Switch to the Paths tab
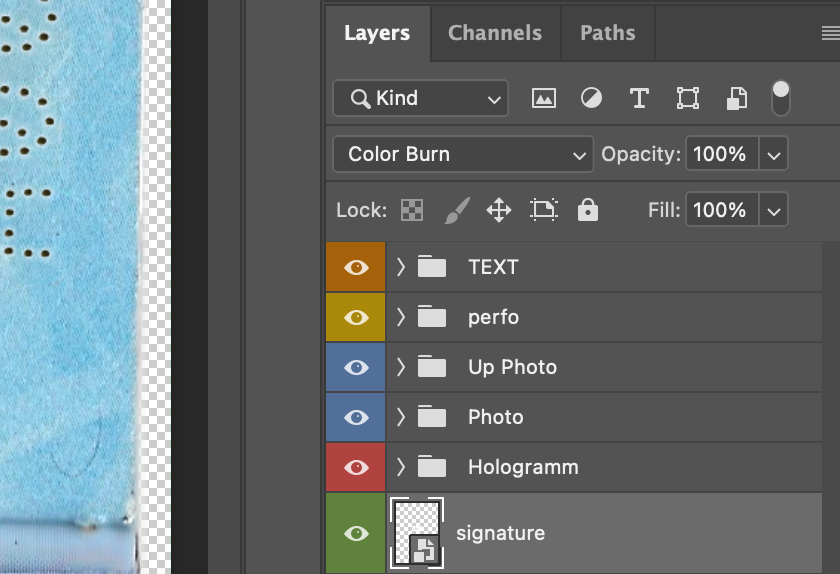Image resolution: width=840 pixels, height=574 pixels. [607, 33]
